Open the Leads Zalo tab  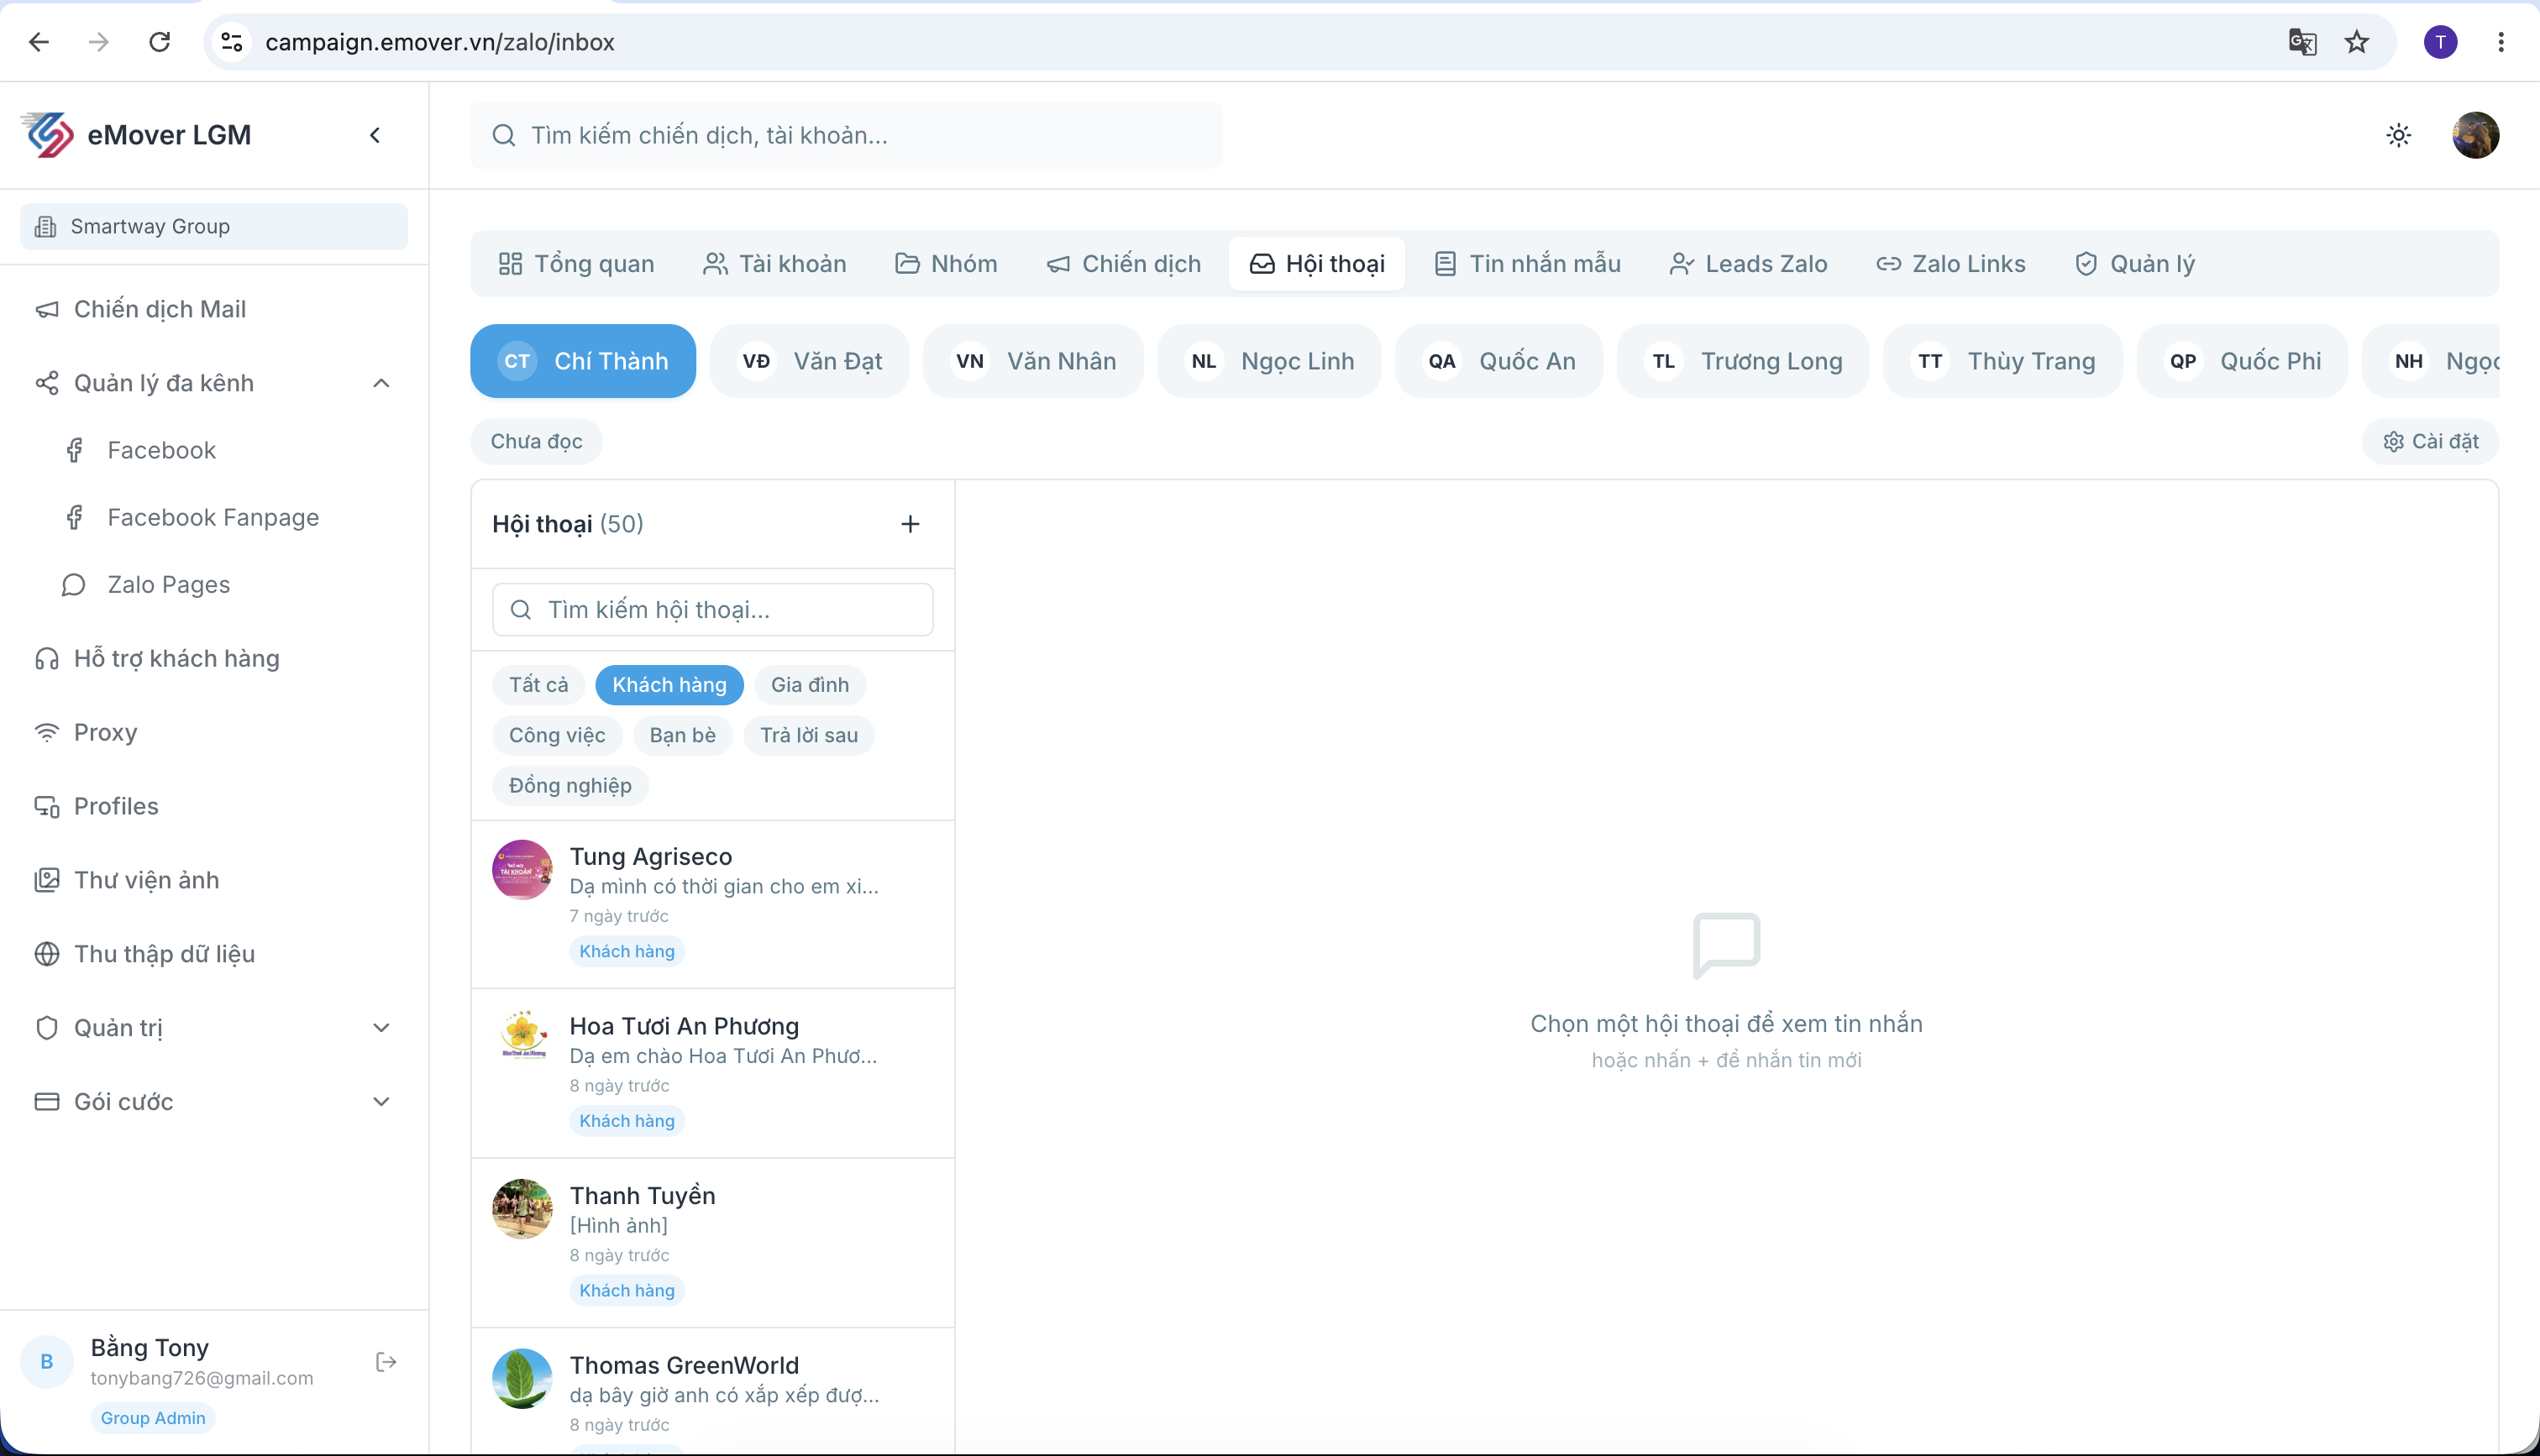point(1748,264)
